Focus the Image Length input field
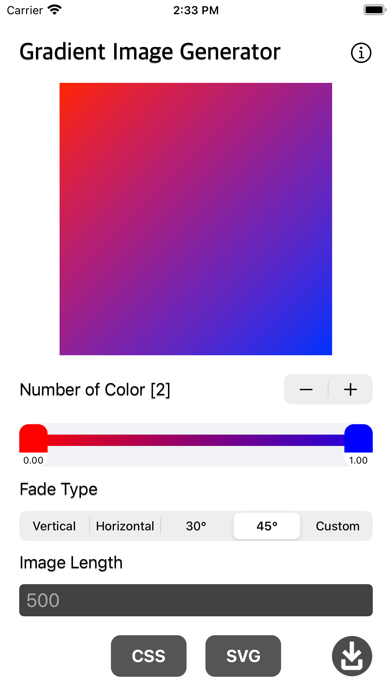Viewport: 392px width, 696px height. pyautogui.click(x=196, y=600)
